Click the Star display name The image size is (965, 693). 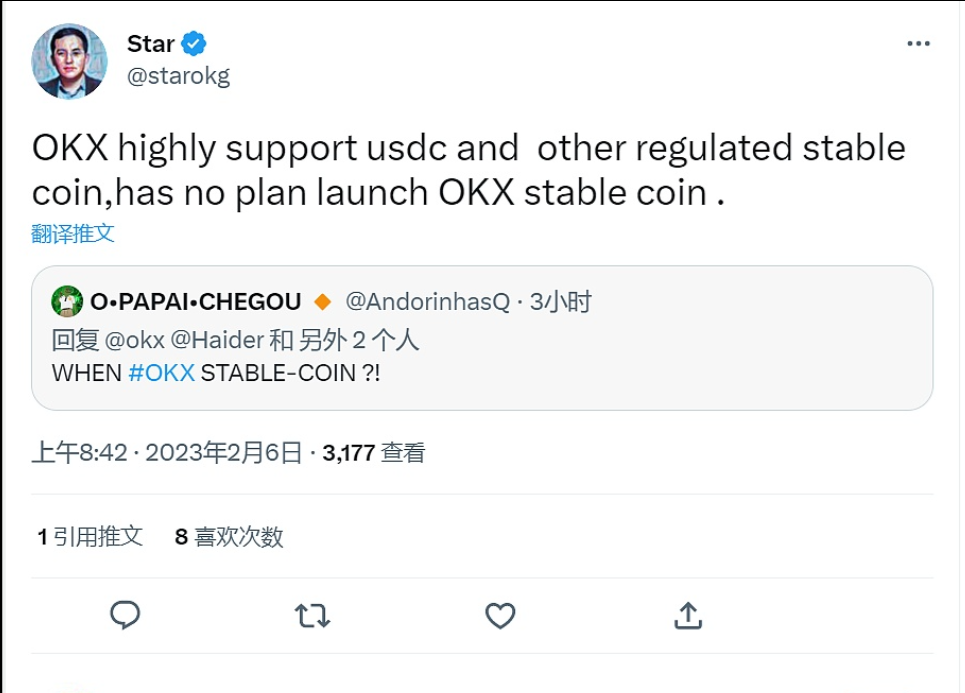point(151,44)
